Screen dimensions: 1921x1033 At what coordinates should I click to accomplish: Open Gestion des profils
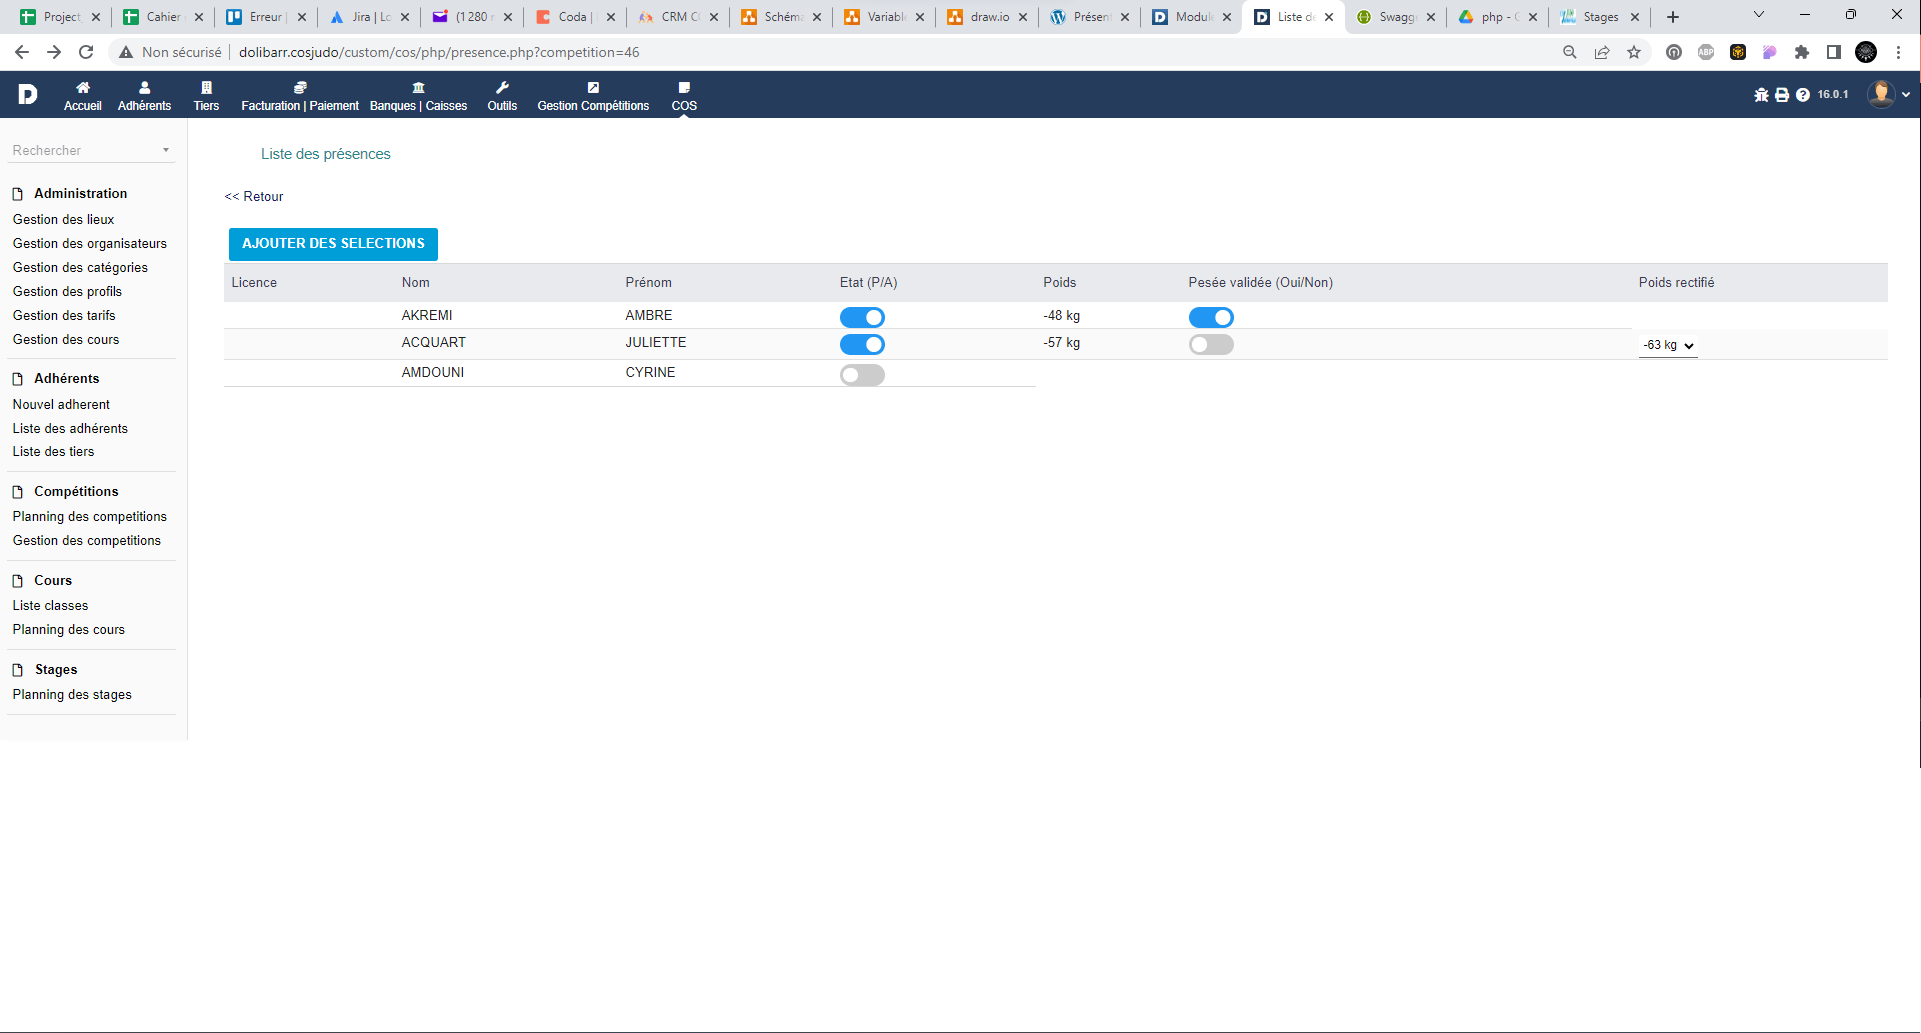click(67, 292)
